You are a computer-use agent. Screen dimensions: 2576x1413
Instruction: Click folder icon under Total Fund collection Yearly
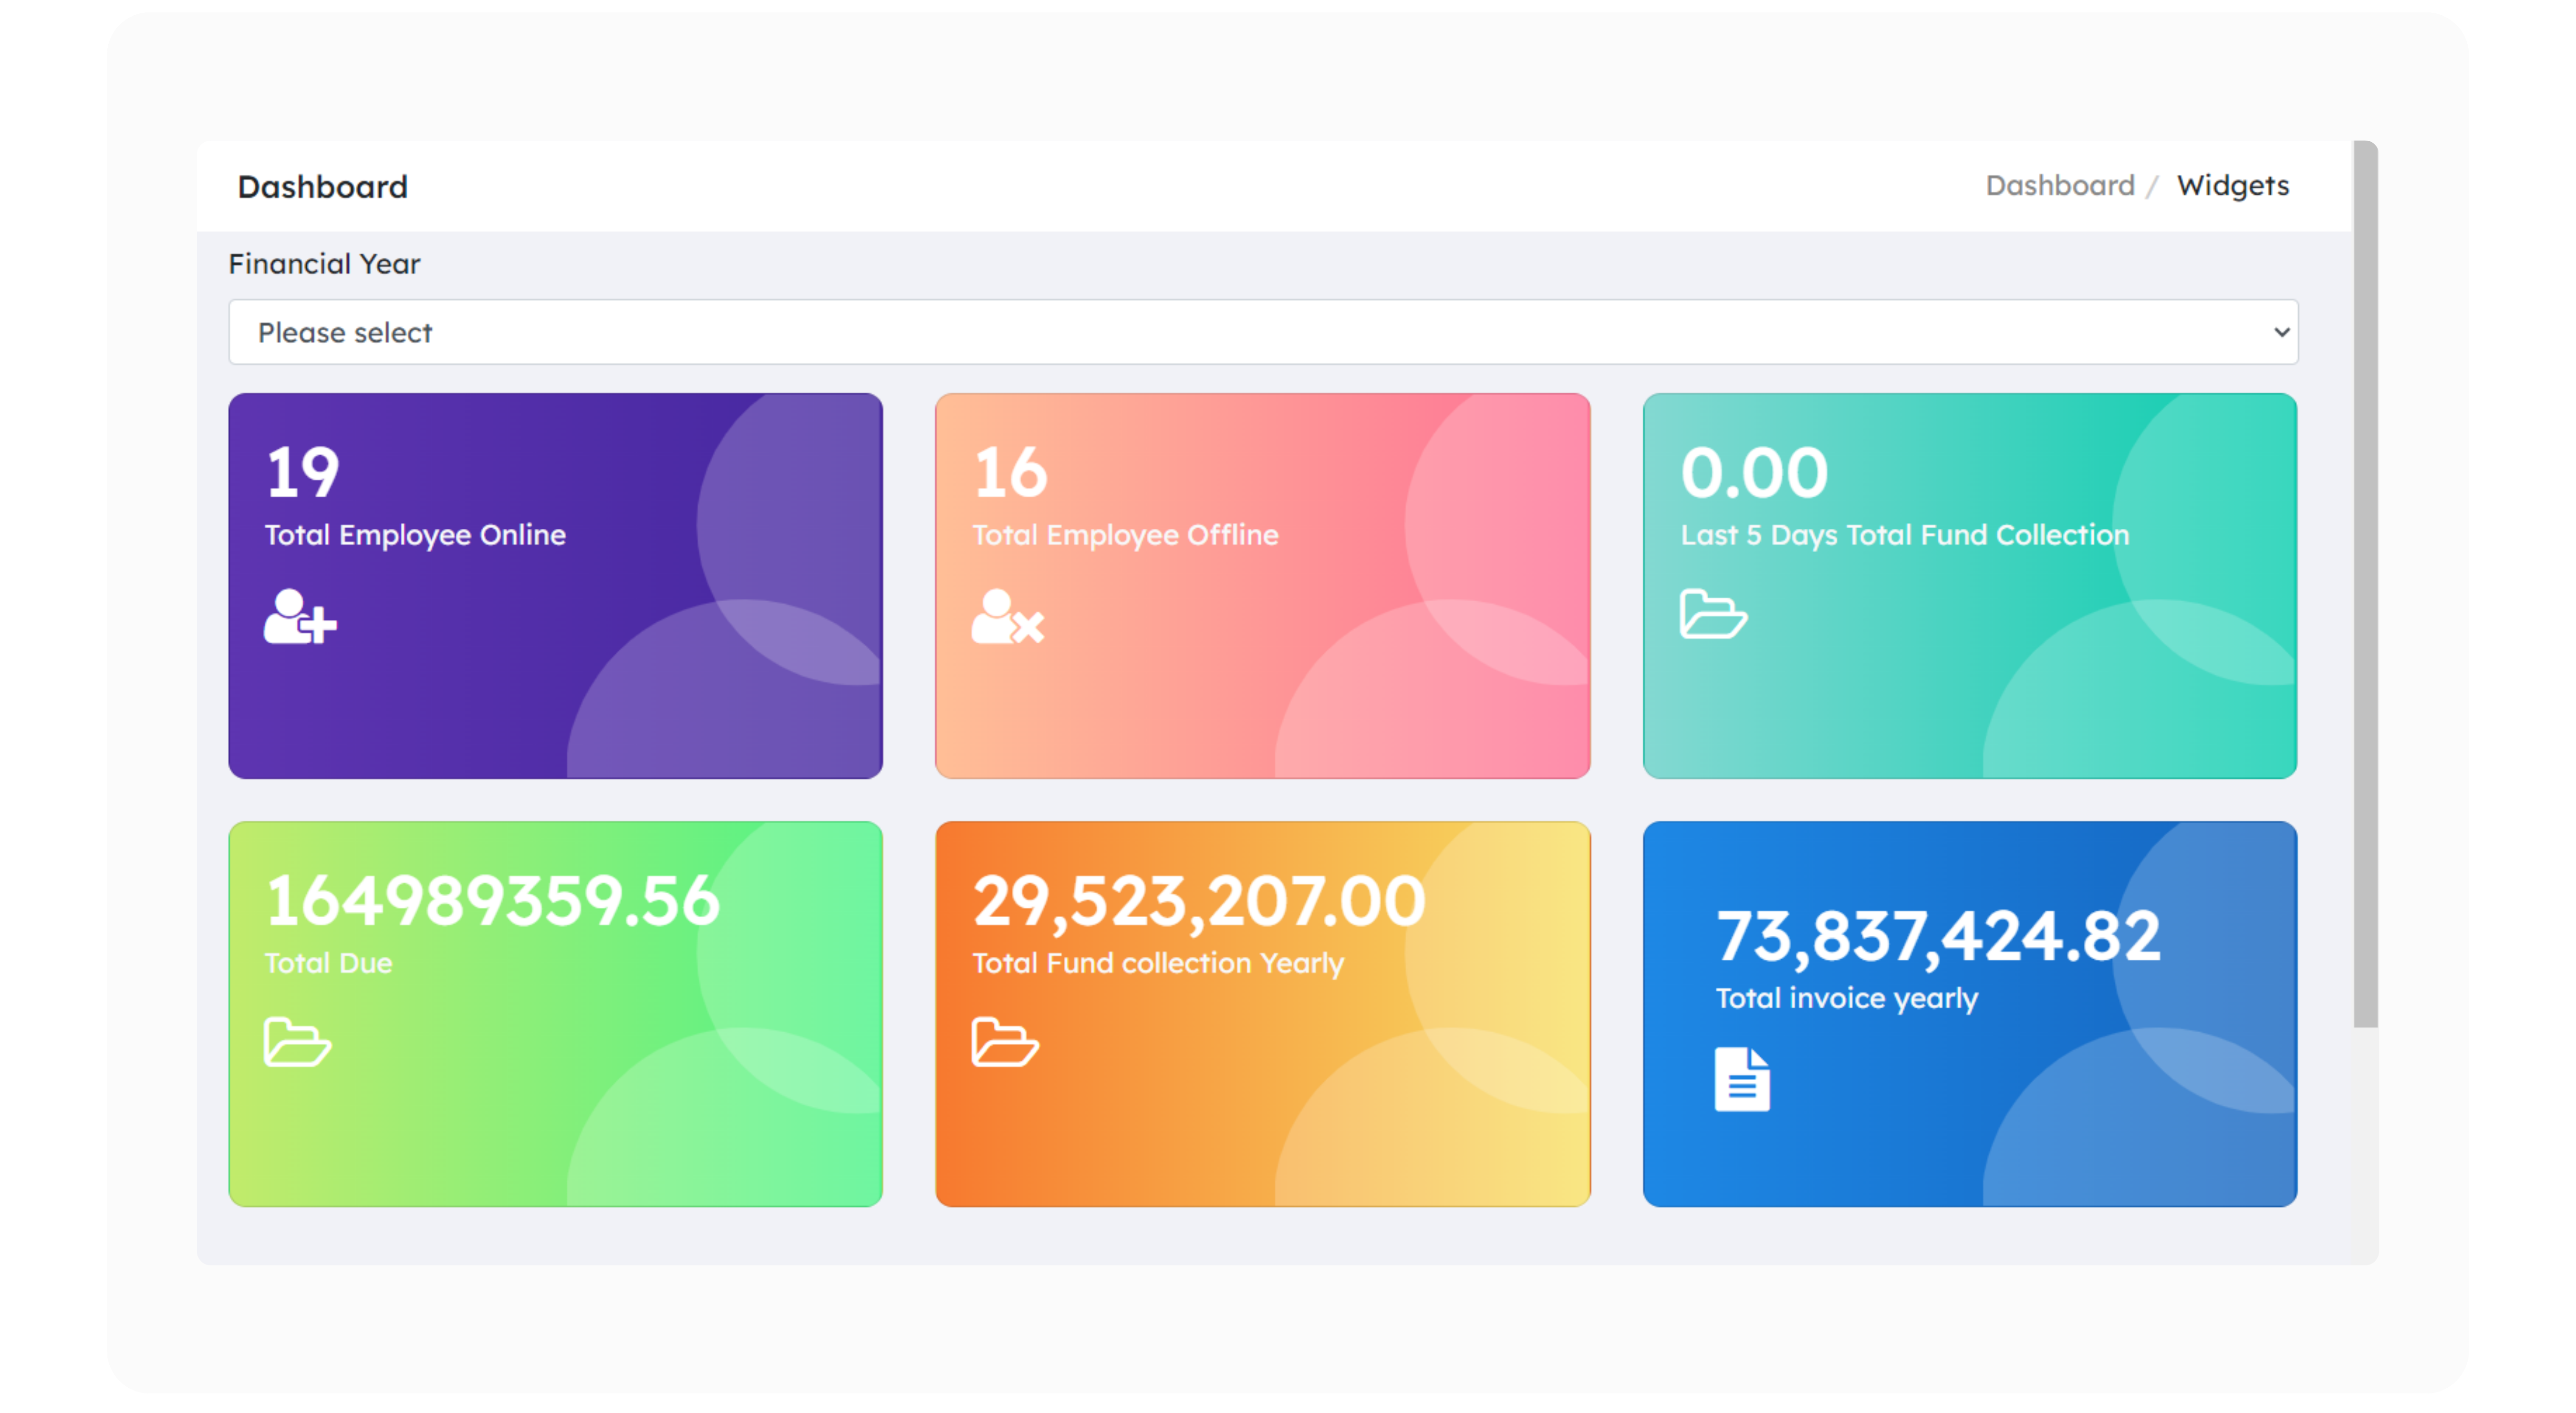coord(1005,1042)
